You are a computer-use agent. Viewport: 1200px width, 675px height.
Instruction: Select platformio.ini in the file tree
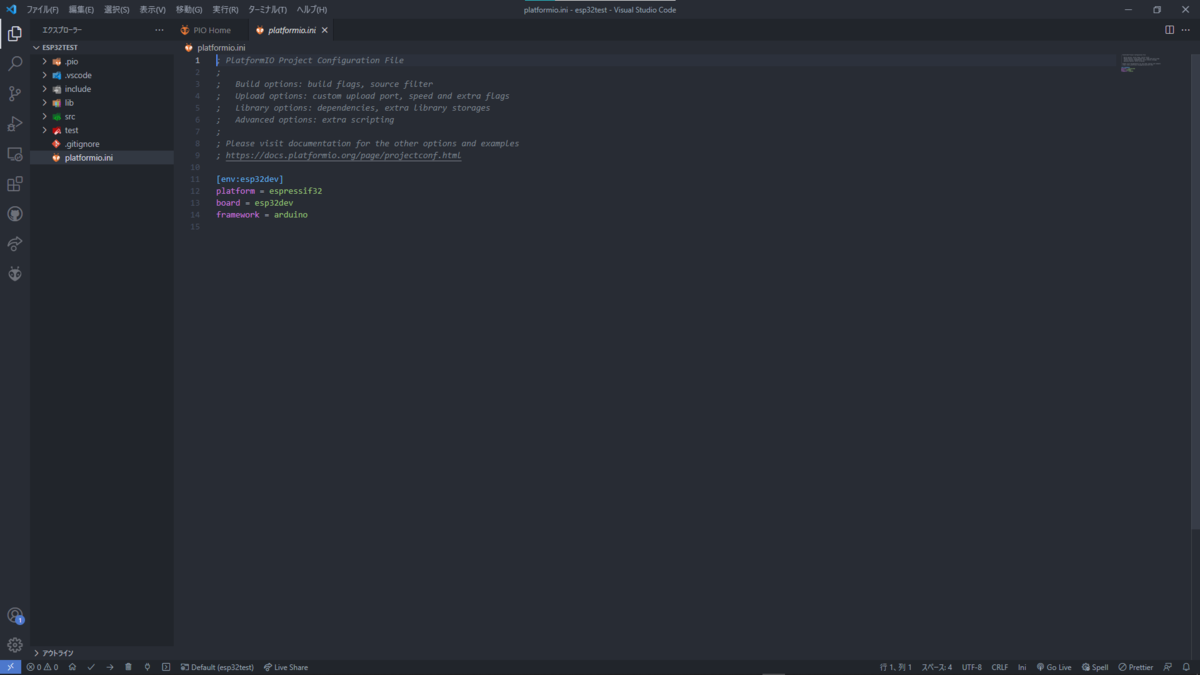(102, 158)
